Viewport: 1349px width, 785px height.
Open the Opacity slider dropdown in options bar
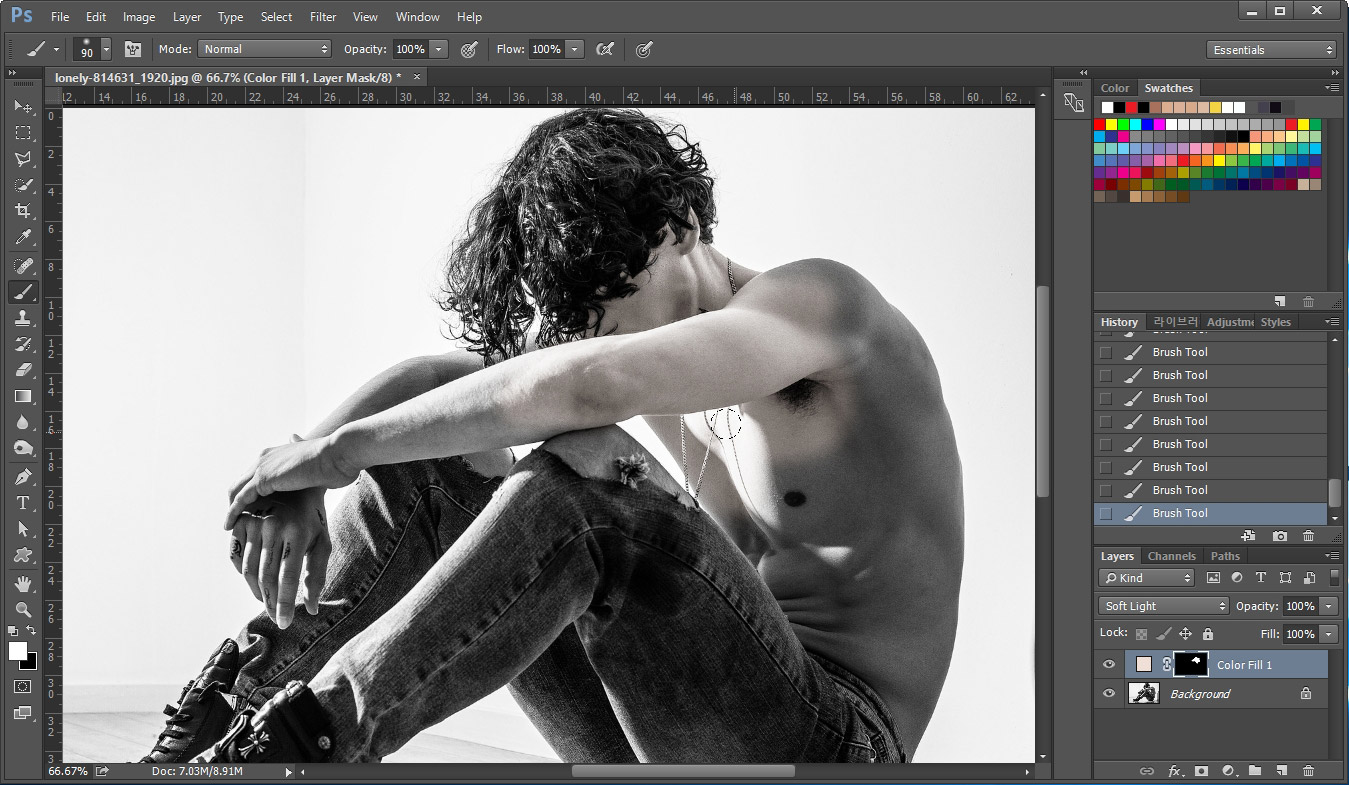(x=439, y=49)
